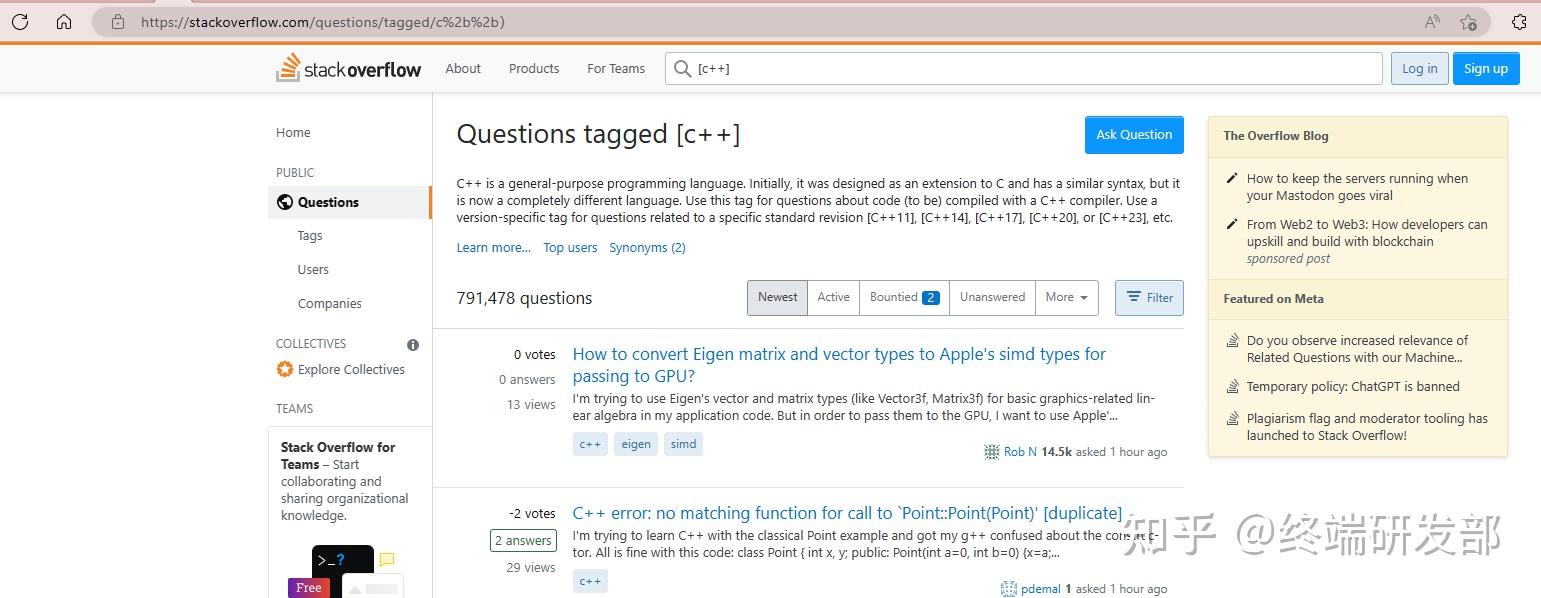Click the Collectives info icon
1541x598 pixels.
[x=412, y=344]
